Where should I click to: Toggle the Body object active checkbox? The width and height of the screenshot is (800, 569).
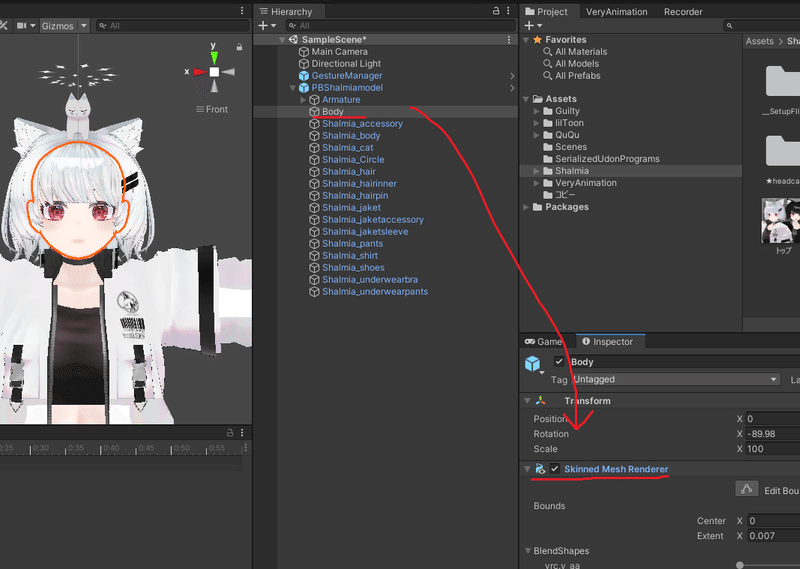pyautogui.click(x=559, y=362)
